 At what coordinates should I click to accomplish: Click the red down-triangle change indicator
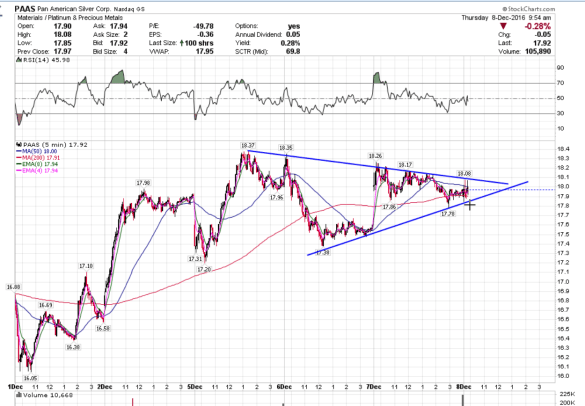tap(503, 26)
